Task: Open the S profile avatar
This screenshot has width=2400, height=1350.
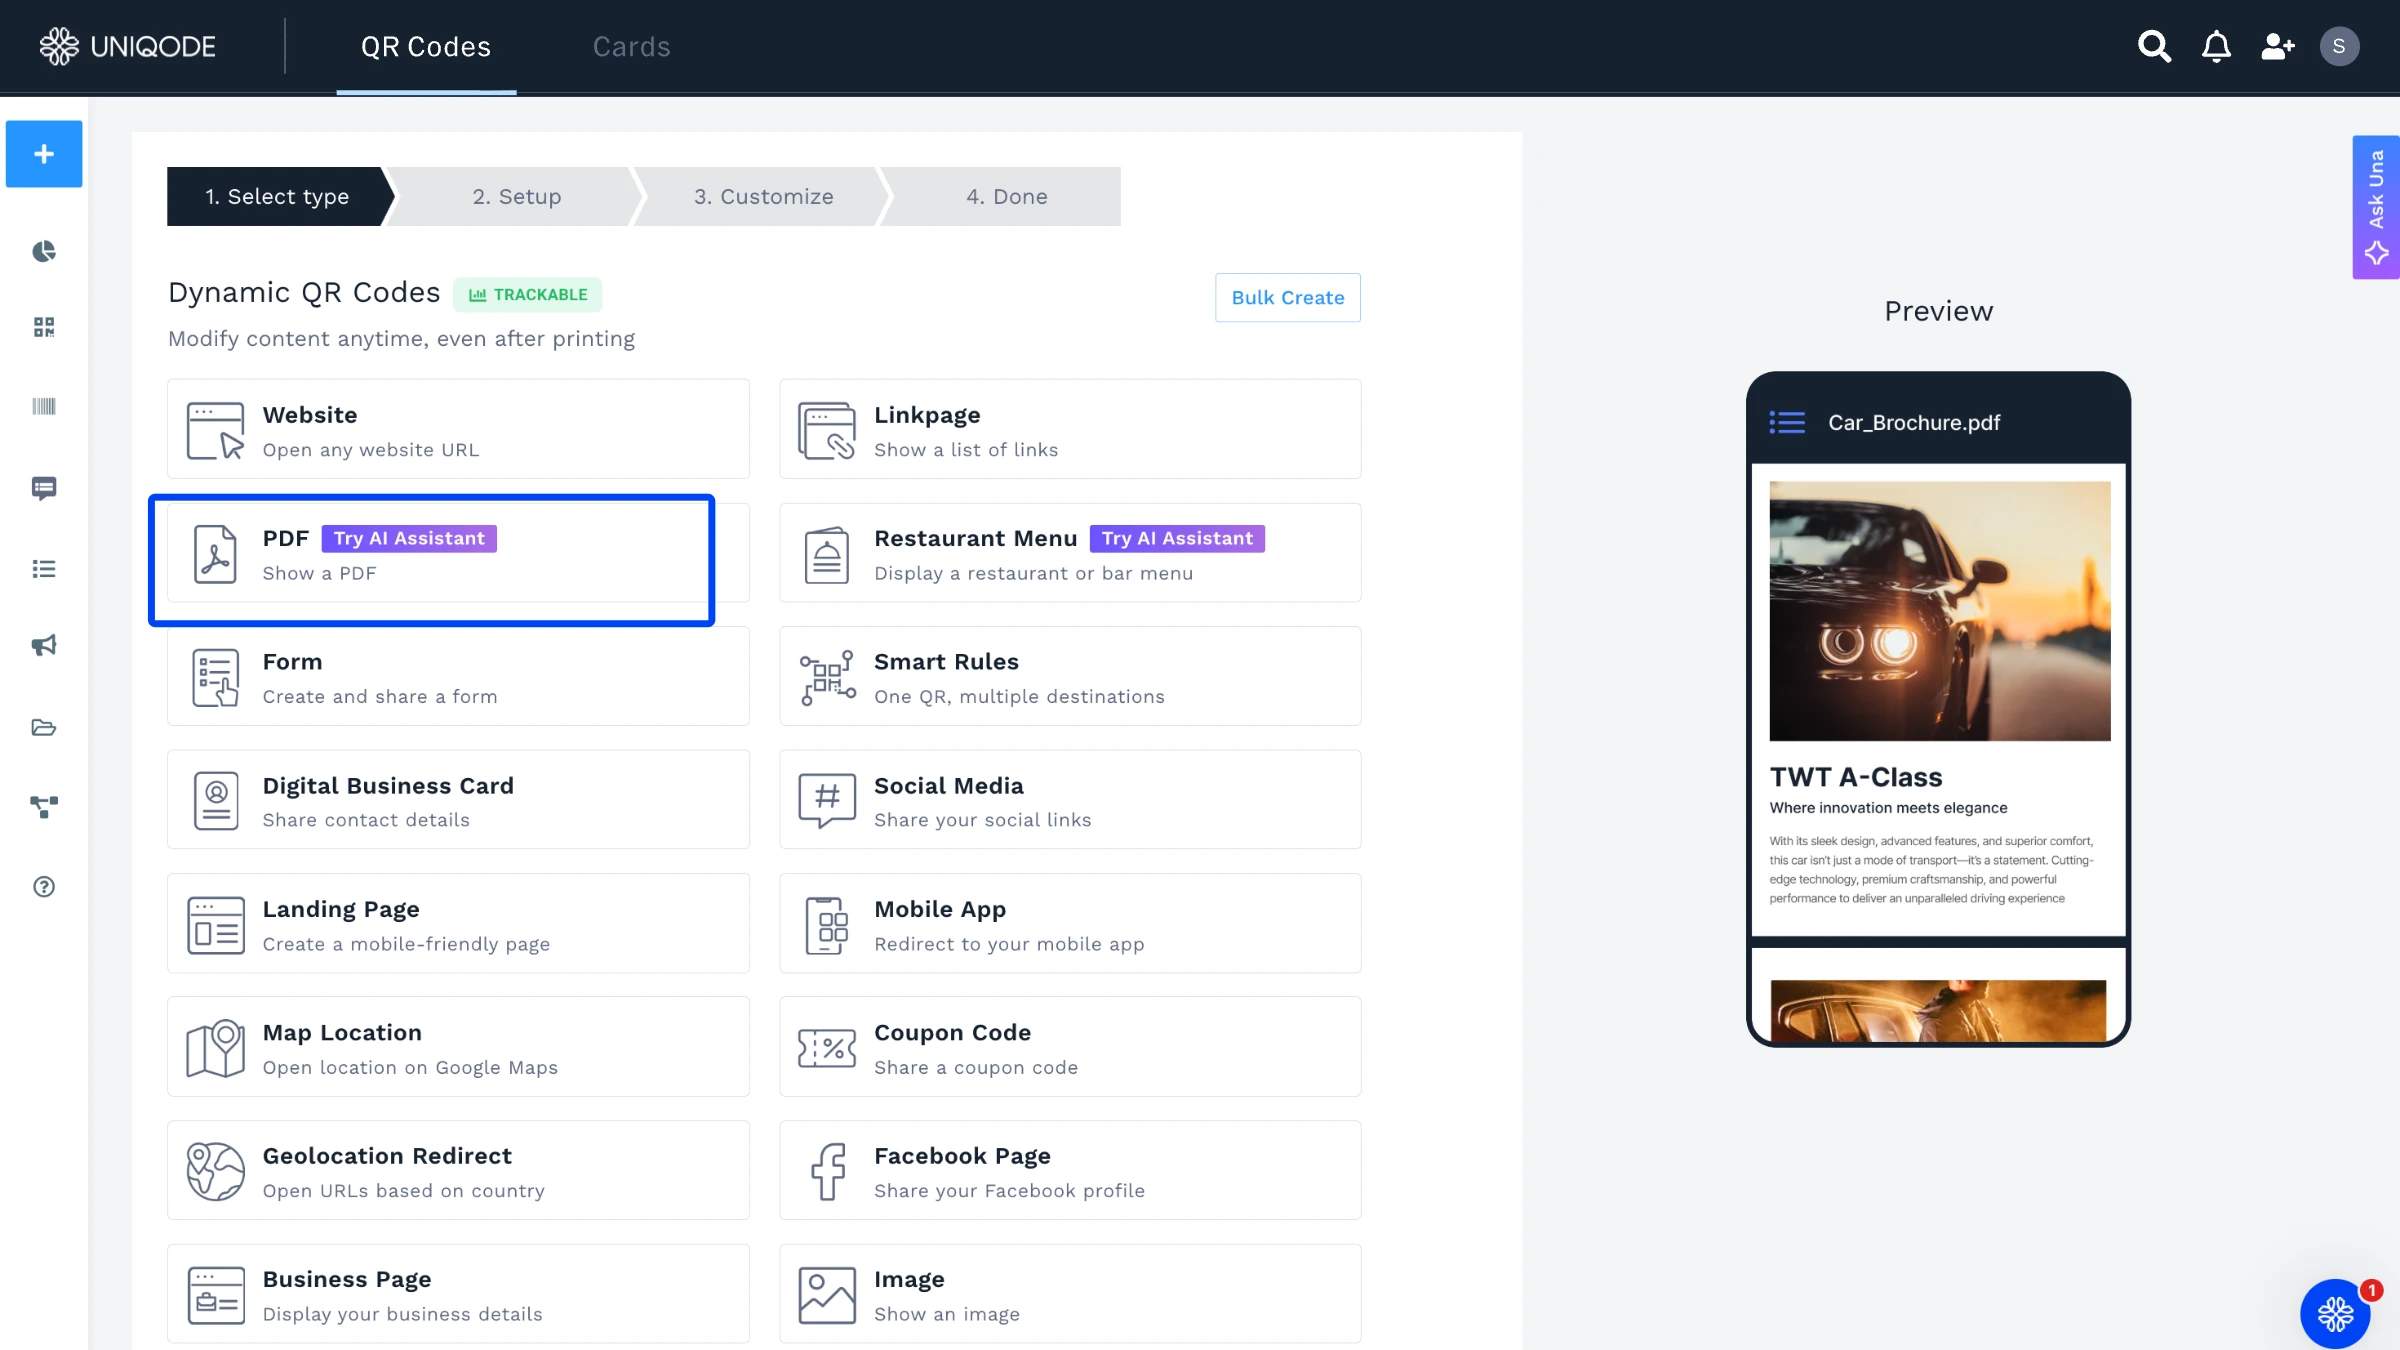Action: click(2339, 46)
